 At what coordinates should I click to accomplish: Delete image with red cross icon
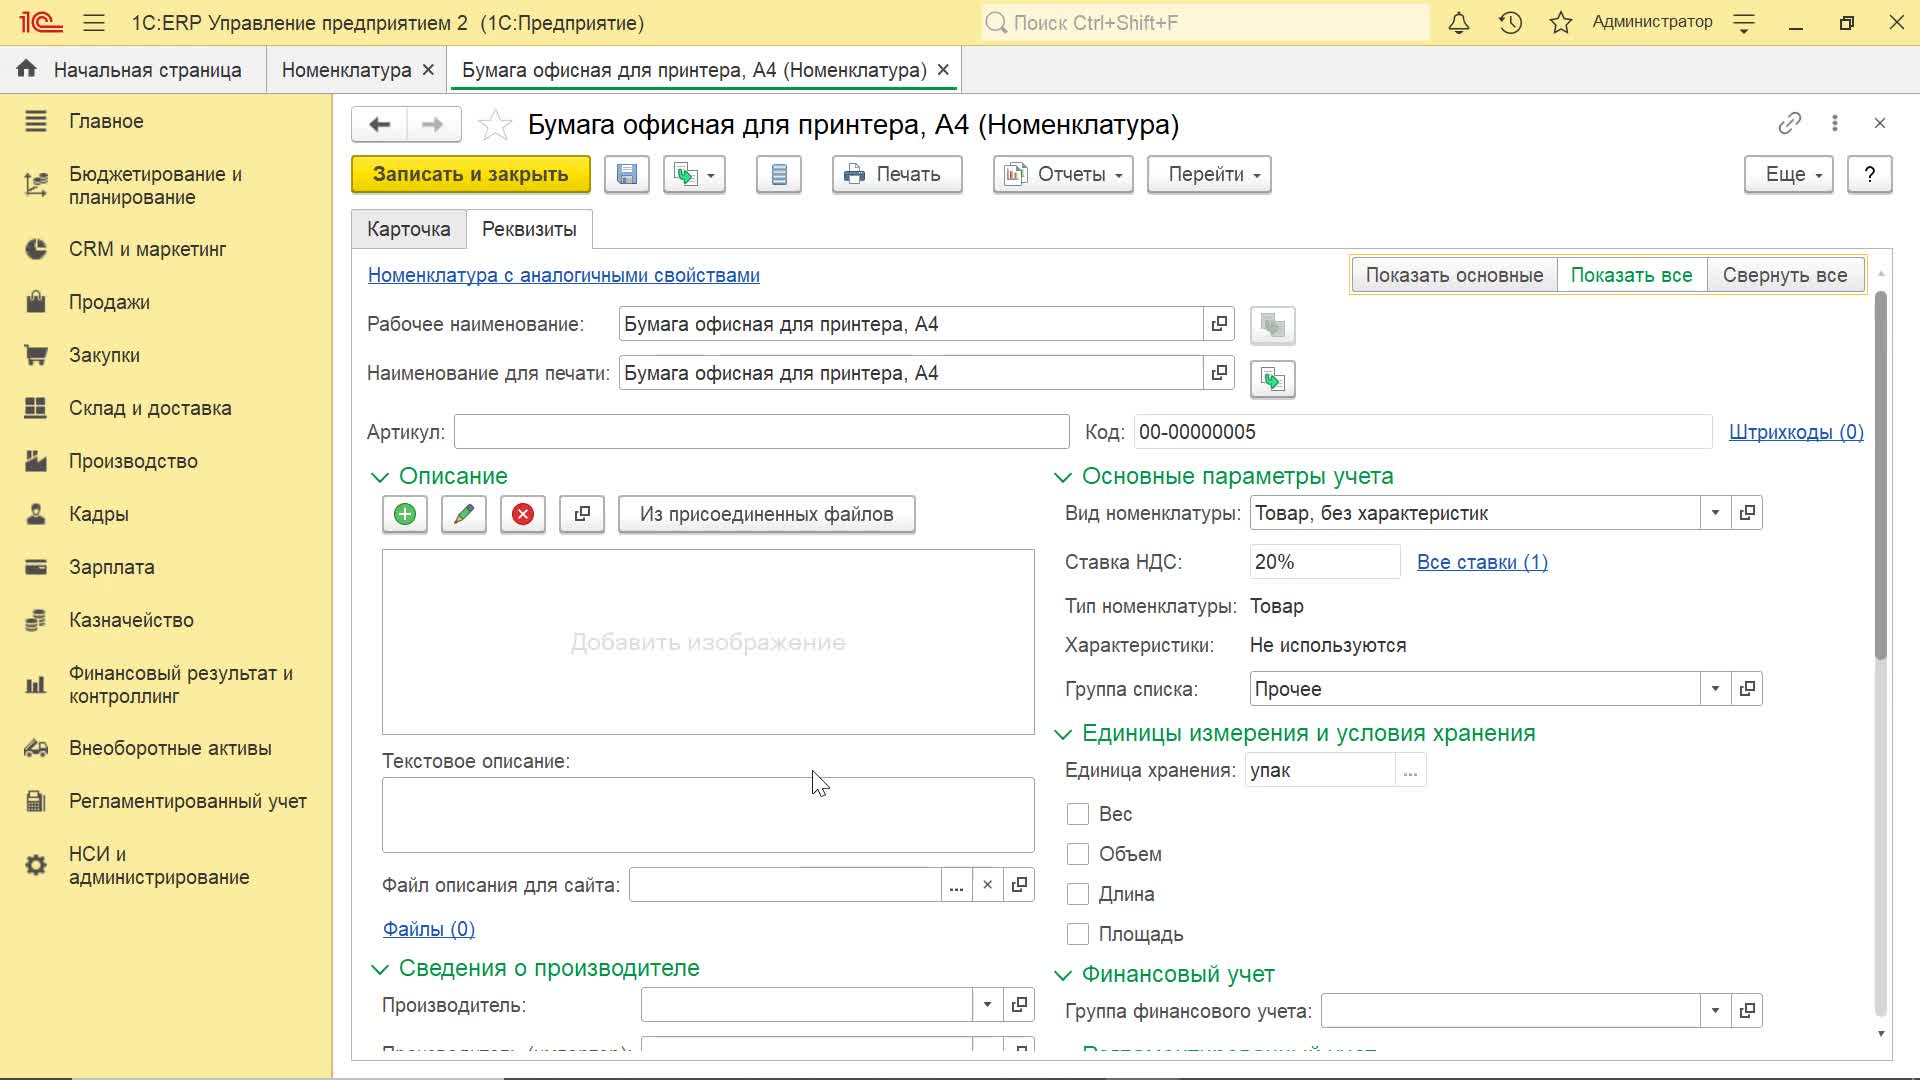pos(523,514)
